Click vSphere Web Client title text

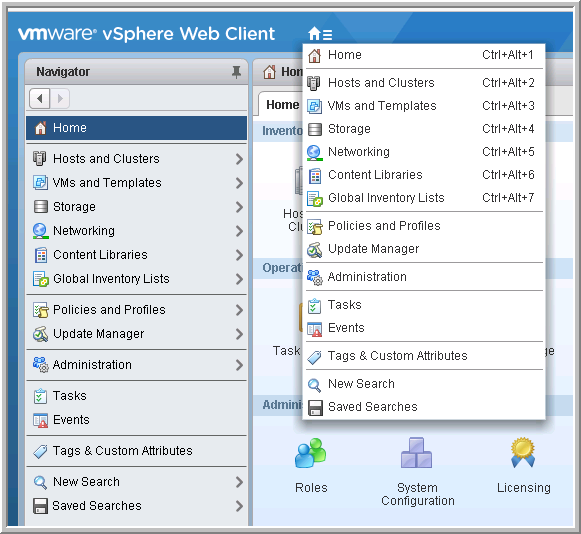click(189, 34)
